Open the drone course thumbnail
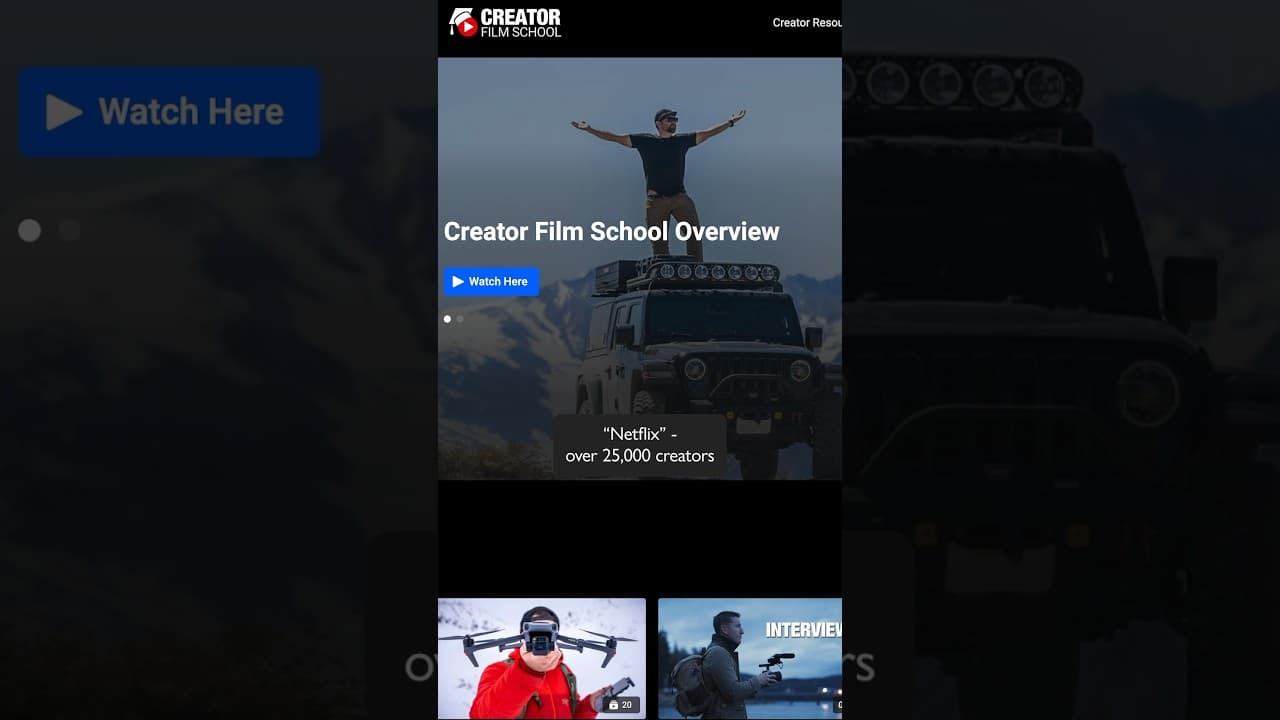 542,658
